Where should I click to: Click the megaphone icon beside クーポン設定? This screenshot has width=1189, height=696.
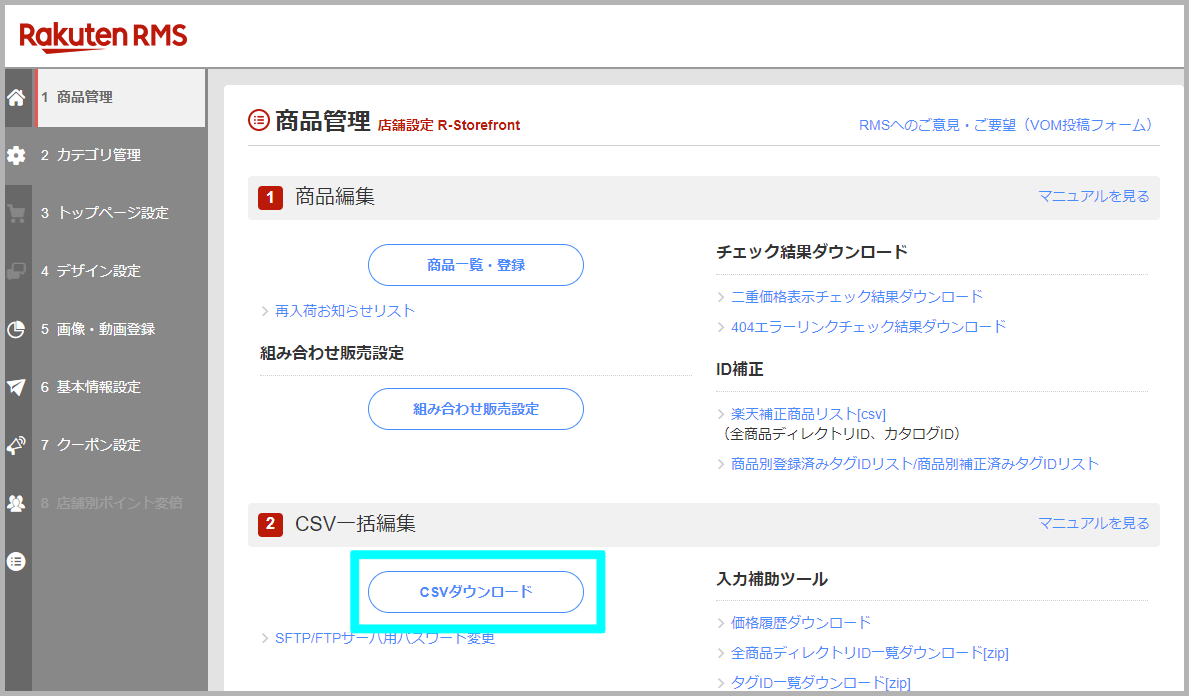(x=16, y=445)
